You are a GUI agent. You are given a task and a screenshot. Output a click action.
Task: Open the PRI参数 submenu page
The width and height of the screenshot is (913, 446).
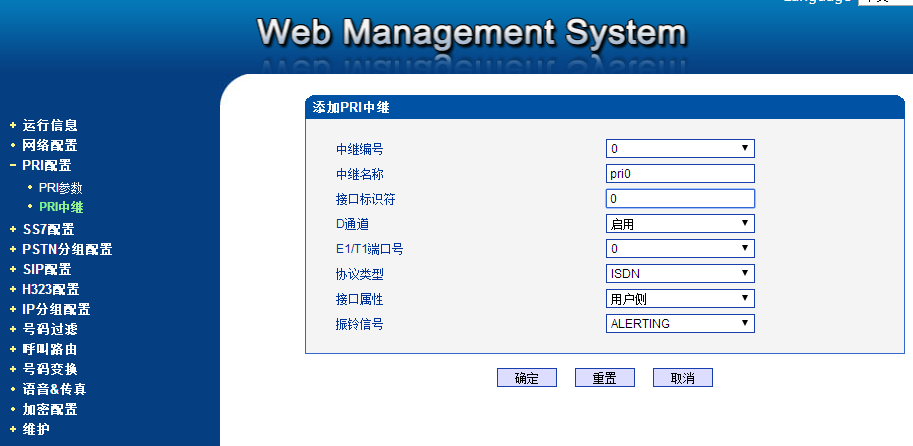pos(60,187)
